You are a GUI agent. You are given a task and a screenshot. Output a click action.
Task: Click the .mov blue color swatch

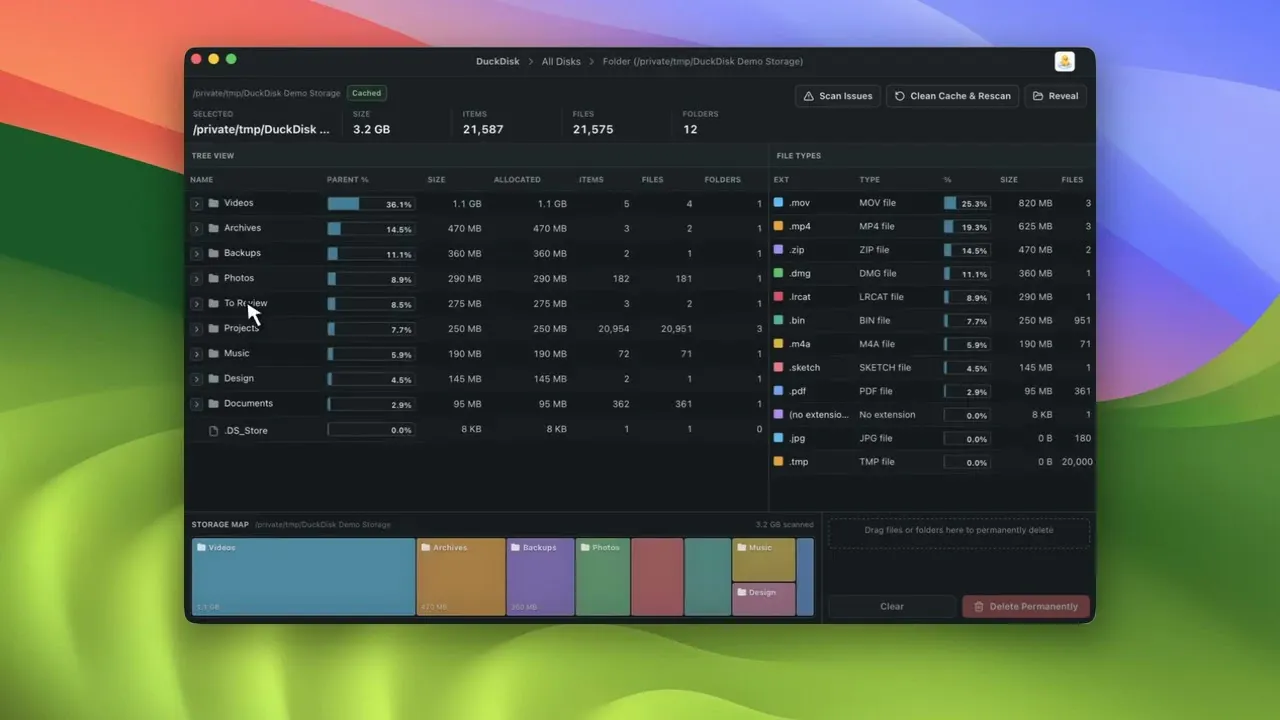(778, 203)
